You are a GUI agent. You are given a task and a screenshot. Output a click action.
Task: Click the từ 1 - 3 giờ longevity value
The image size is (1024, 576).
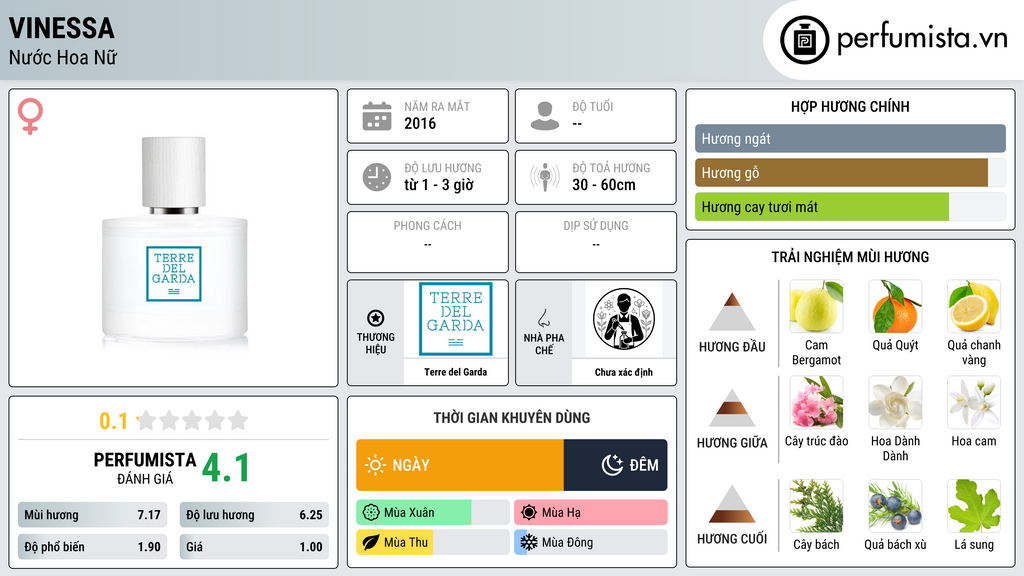(439, 185)
